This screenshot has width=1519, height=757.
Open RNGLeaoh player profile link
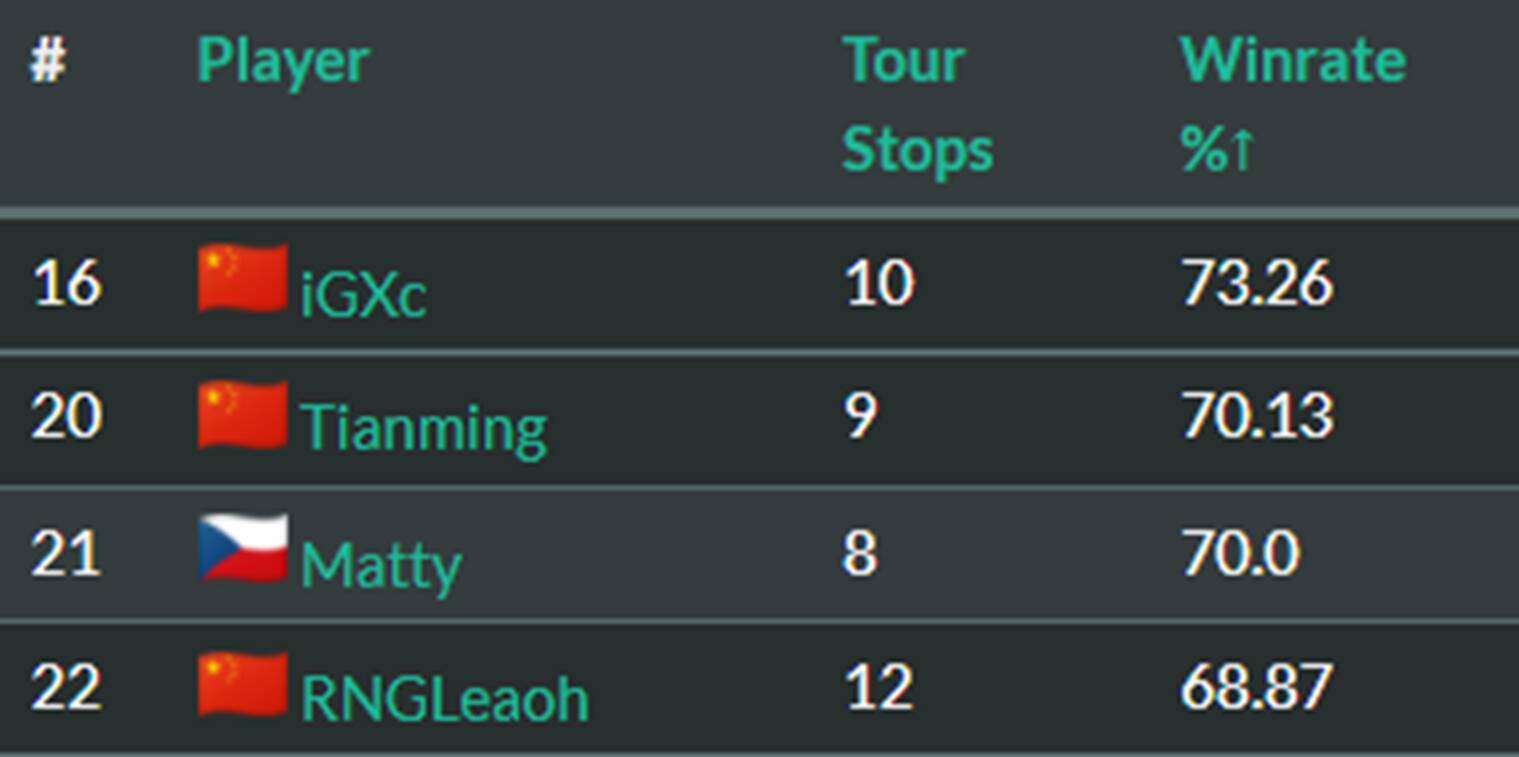click(x=444, y=699)
